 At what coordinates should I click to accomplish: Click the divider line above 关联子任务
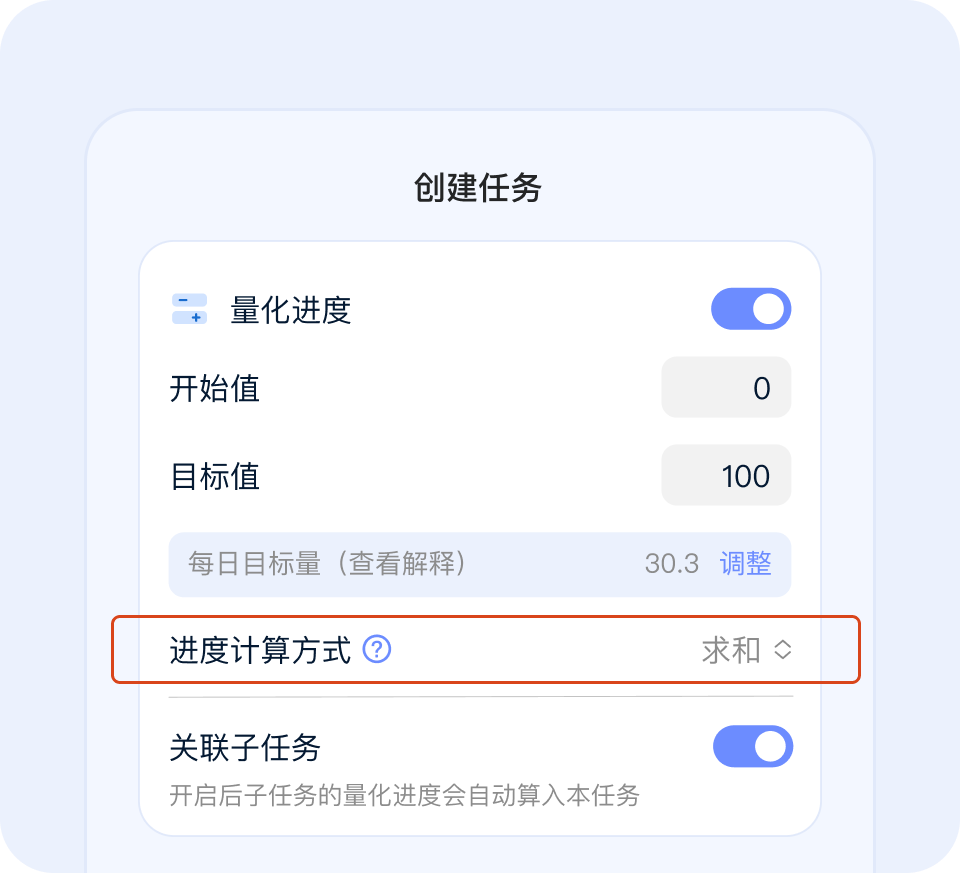(x=480, y=696)
